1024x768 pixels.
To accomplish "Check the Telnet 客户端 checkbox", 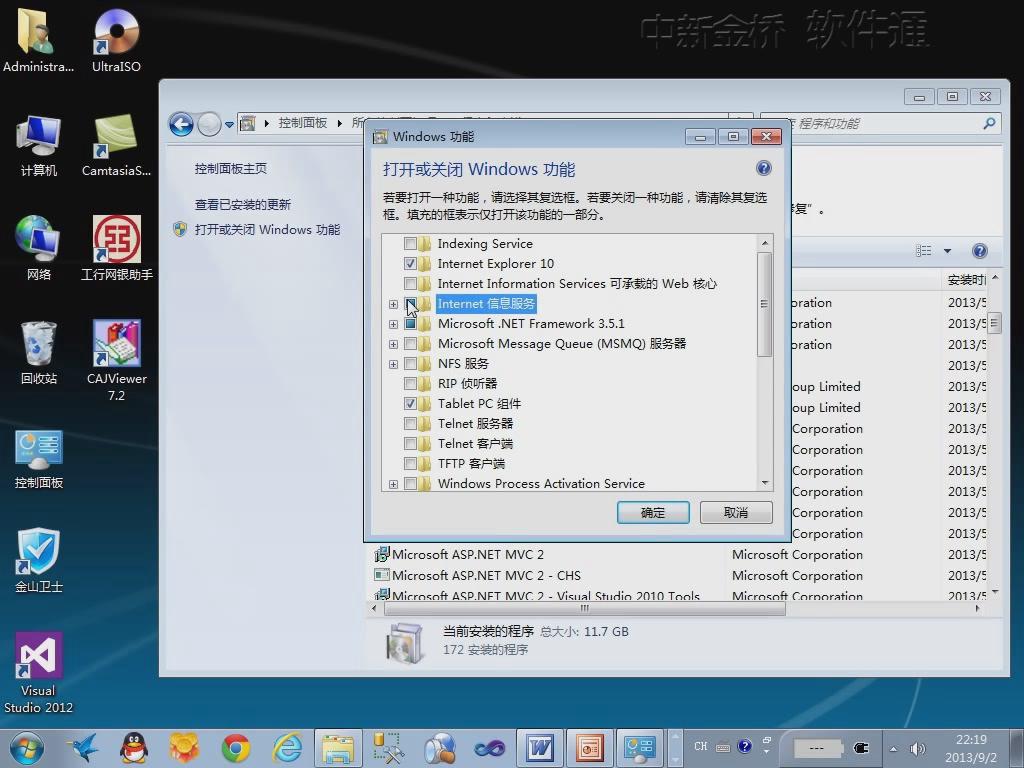I will pos(410,443).
